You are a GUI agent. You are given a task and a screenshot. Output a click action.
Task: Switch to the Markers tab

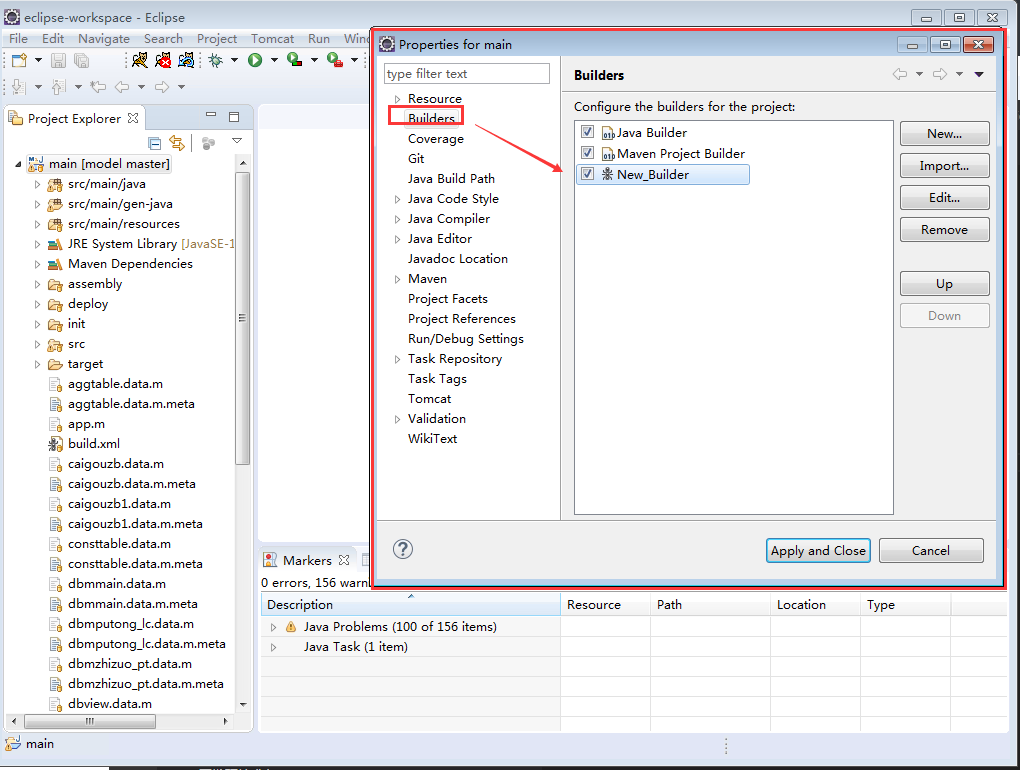click(x=307, y=560)
